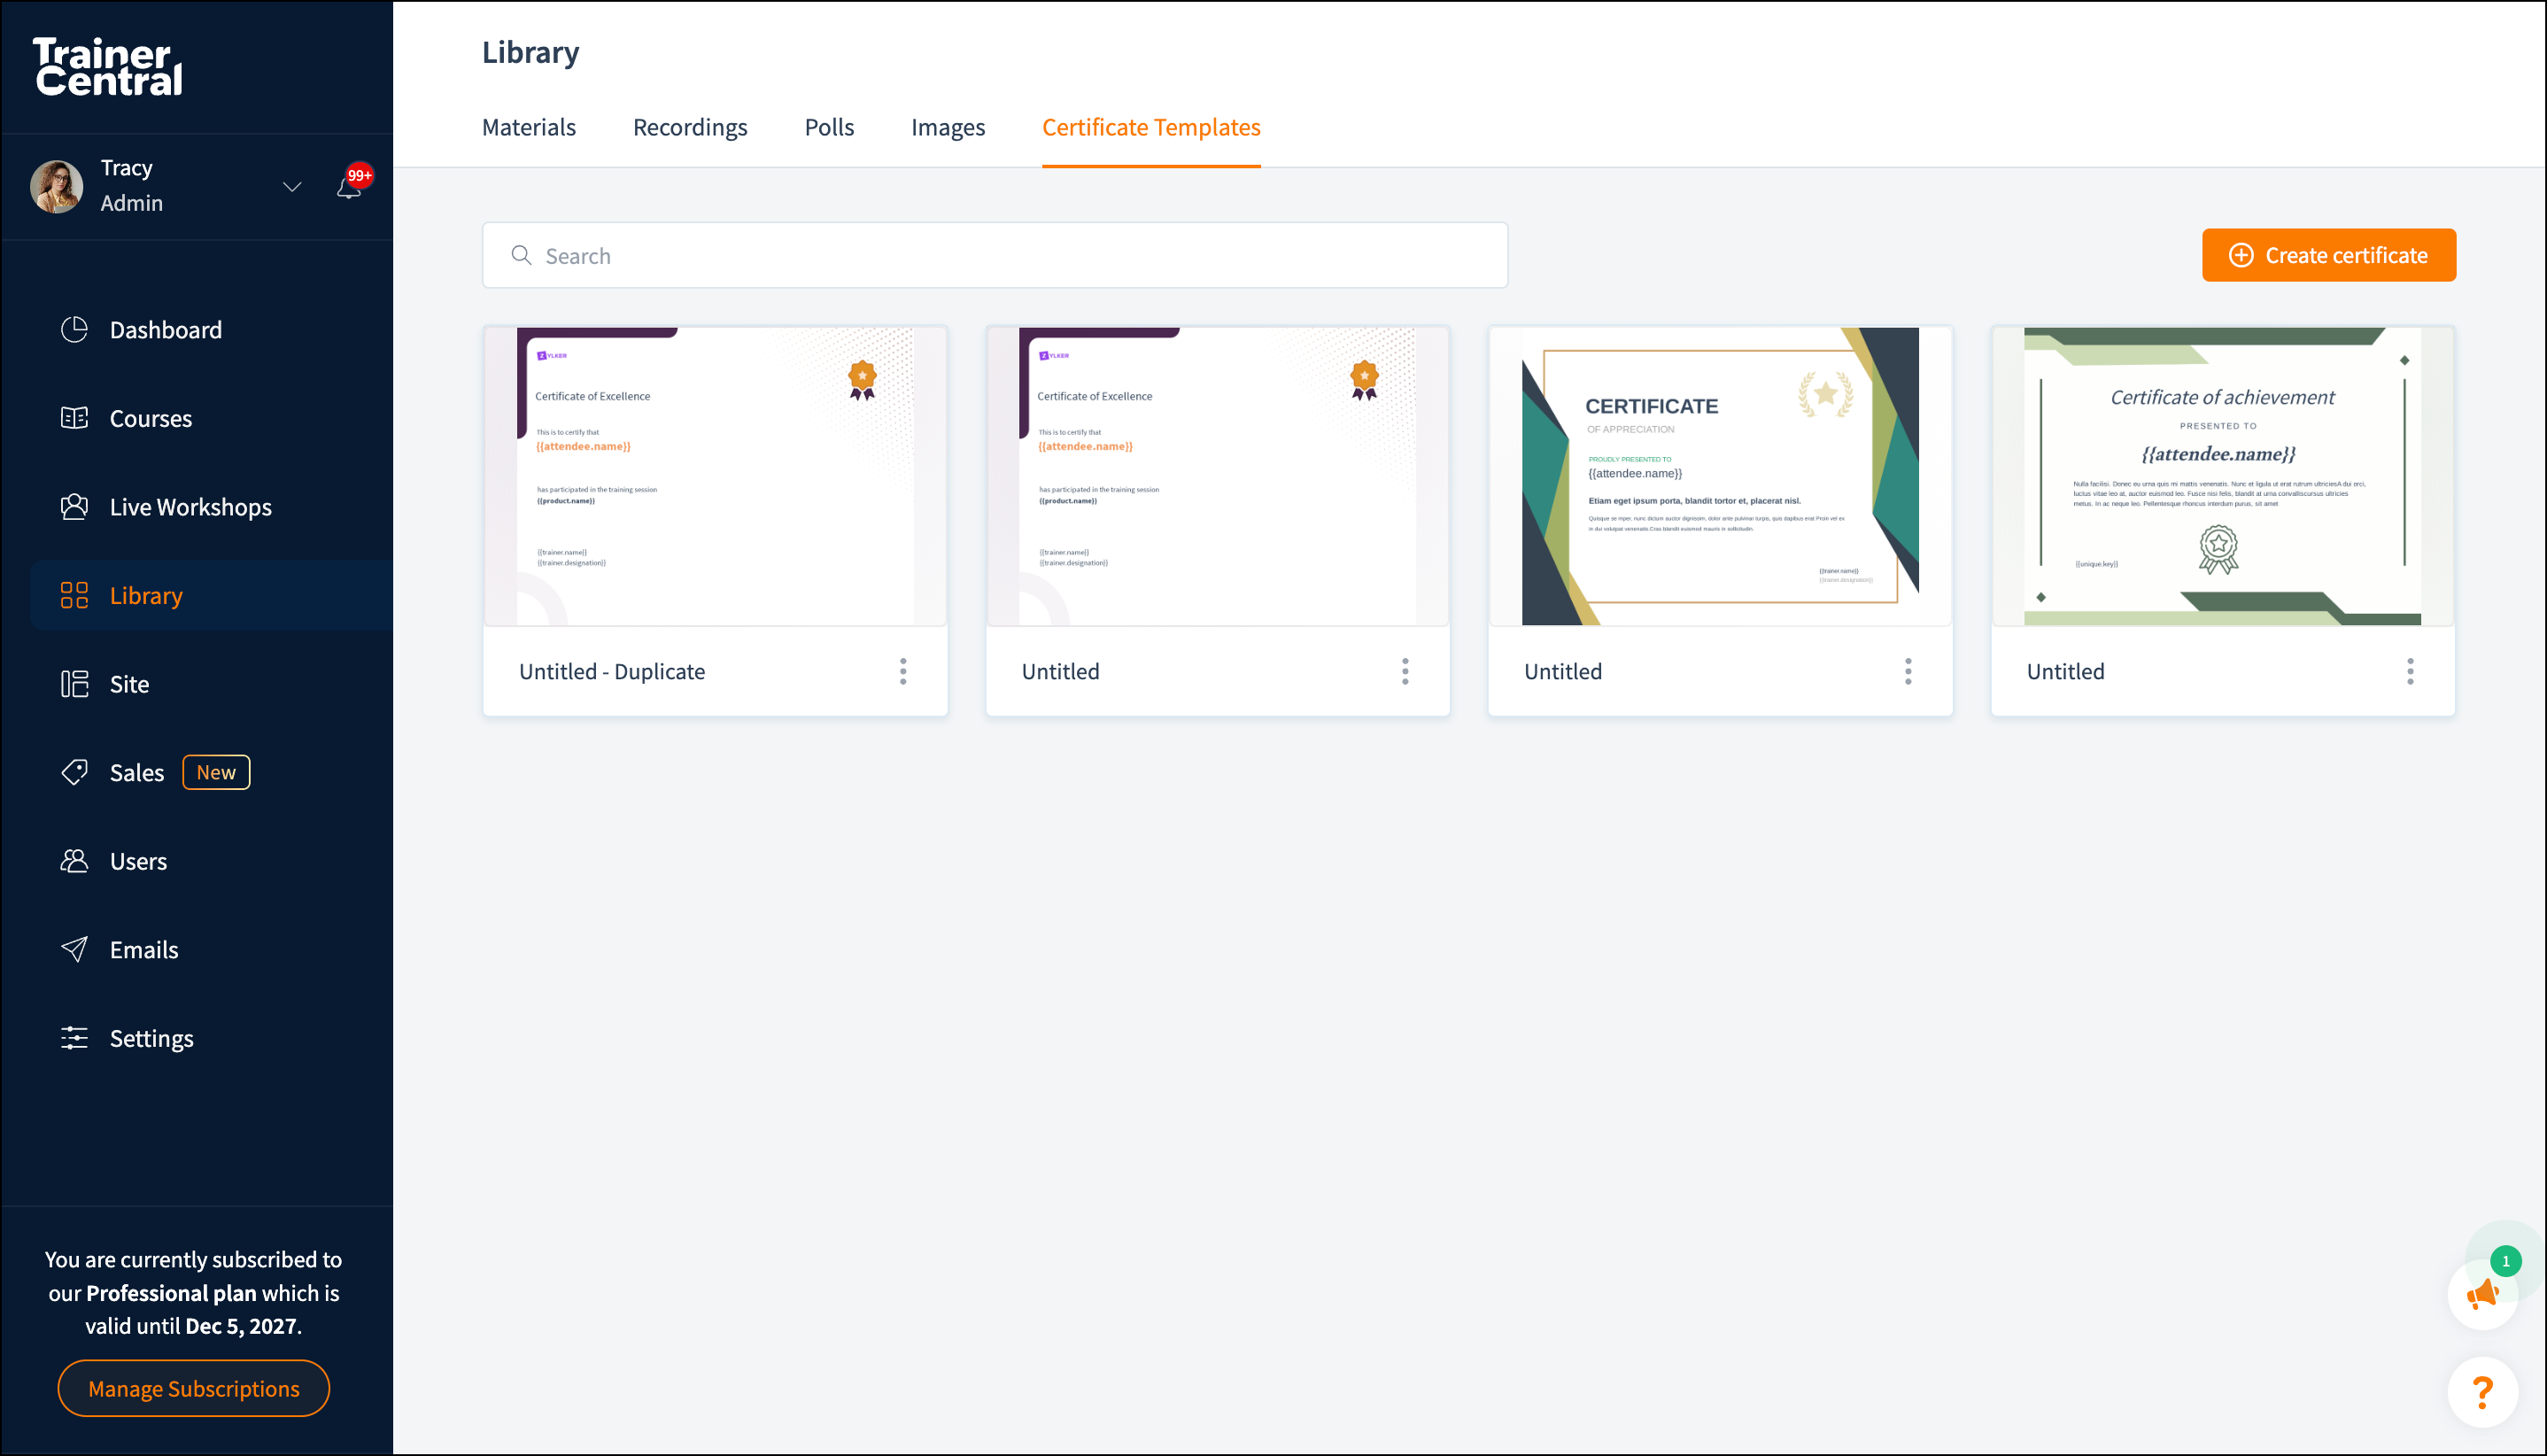The width and height of the screenshot is (2547, 1456).
Task: Open three-dot menu of achievement certificate
Action: coord(2410,671)
